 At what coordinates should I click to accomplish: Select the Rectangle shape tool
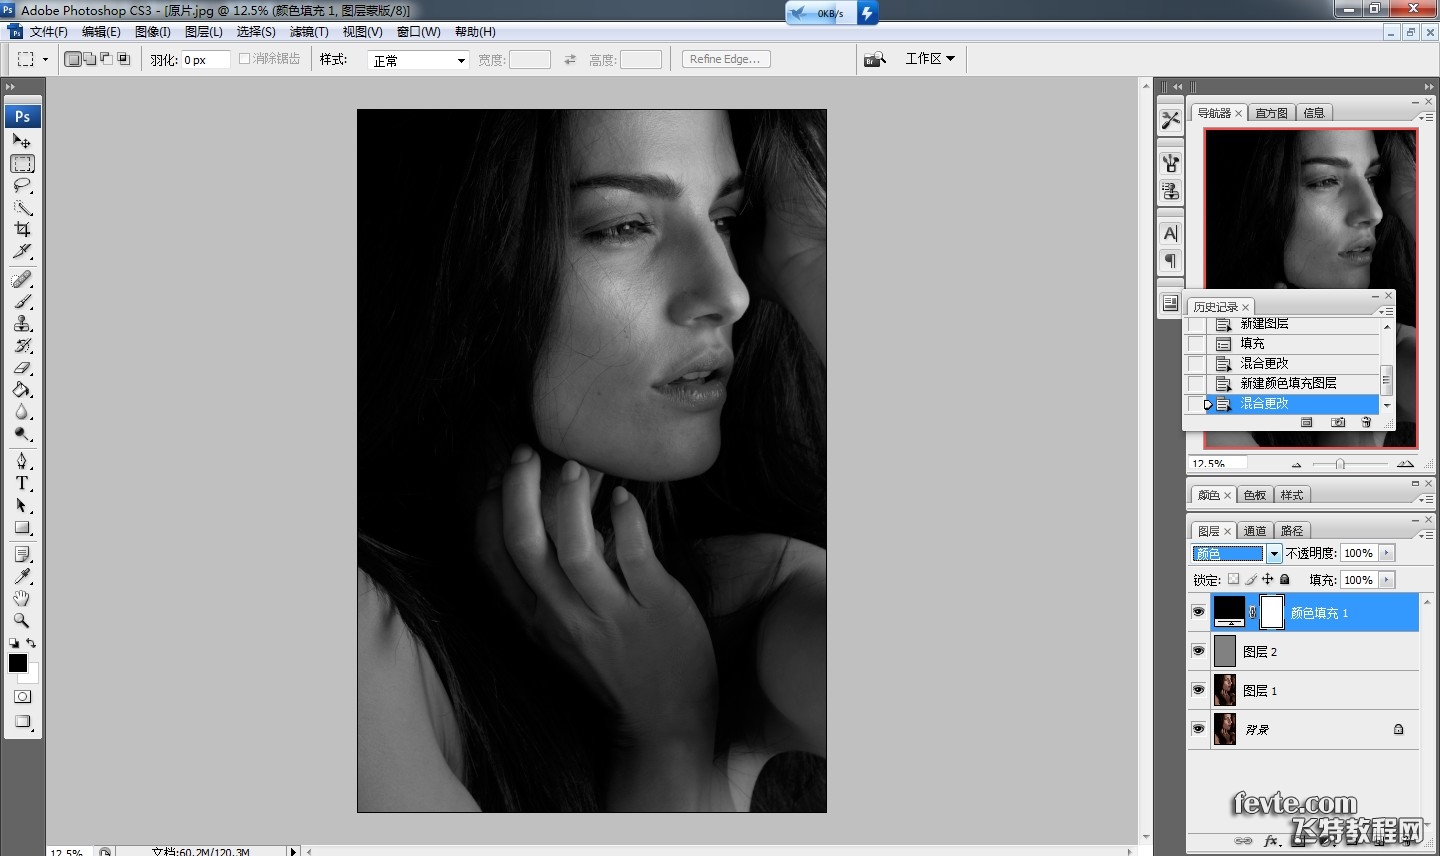(22, 528)
